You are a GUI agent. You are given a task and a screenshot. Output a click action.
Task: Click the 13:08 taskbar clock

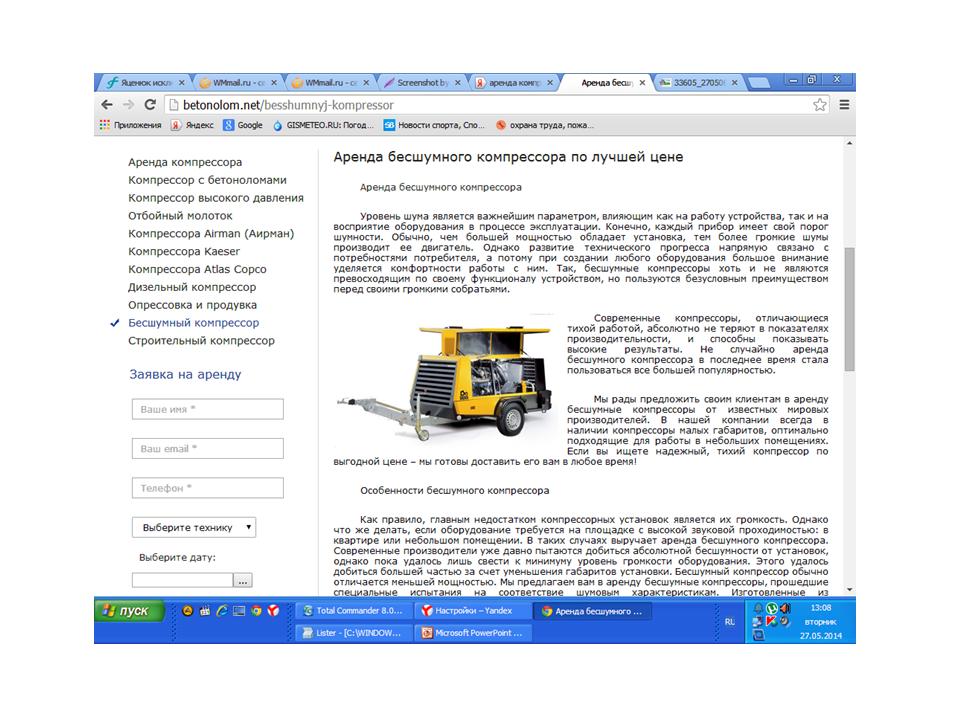[820, 608]
